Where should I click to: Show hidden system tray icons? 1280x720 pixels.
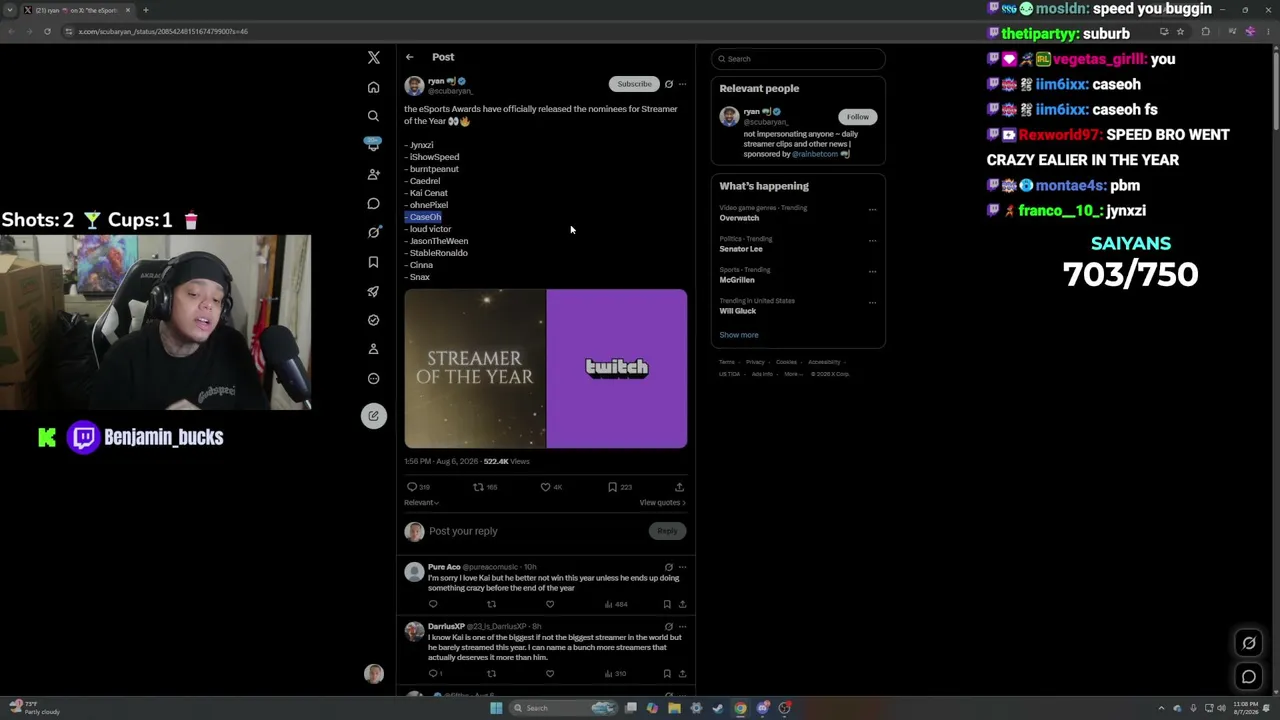[1161, 708]
